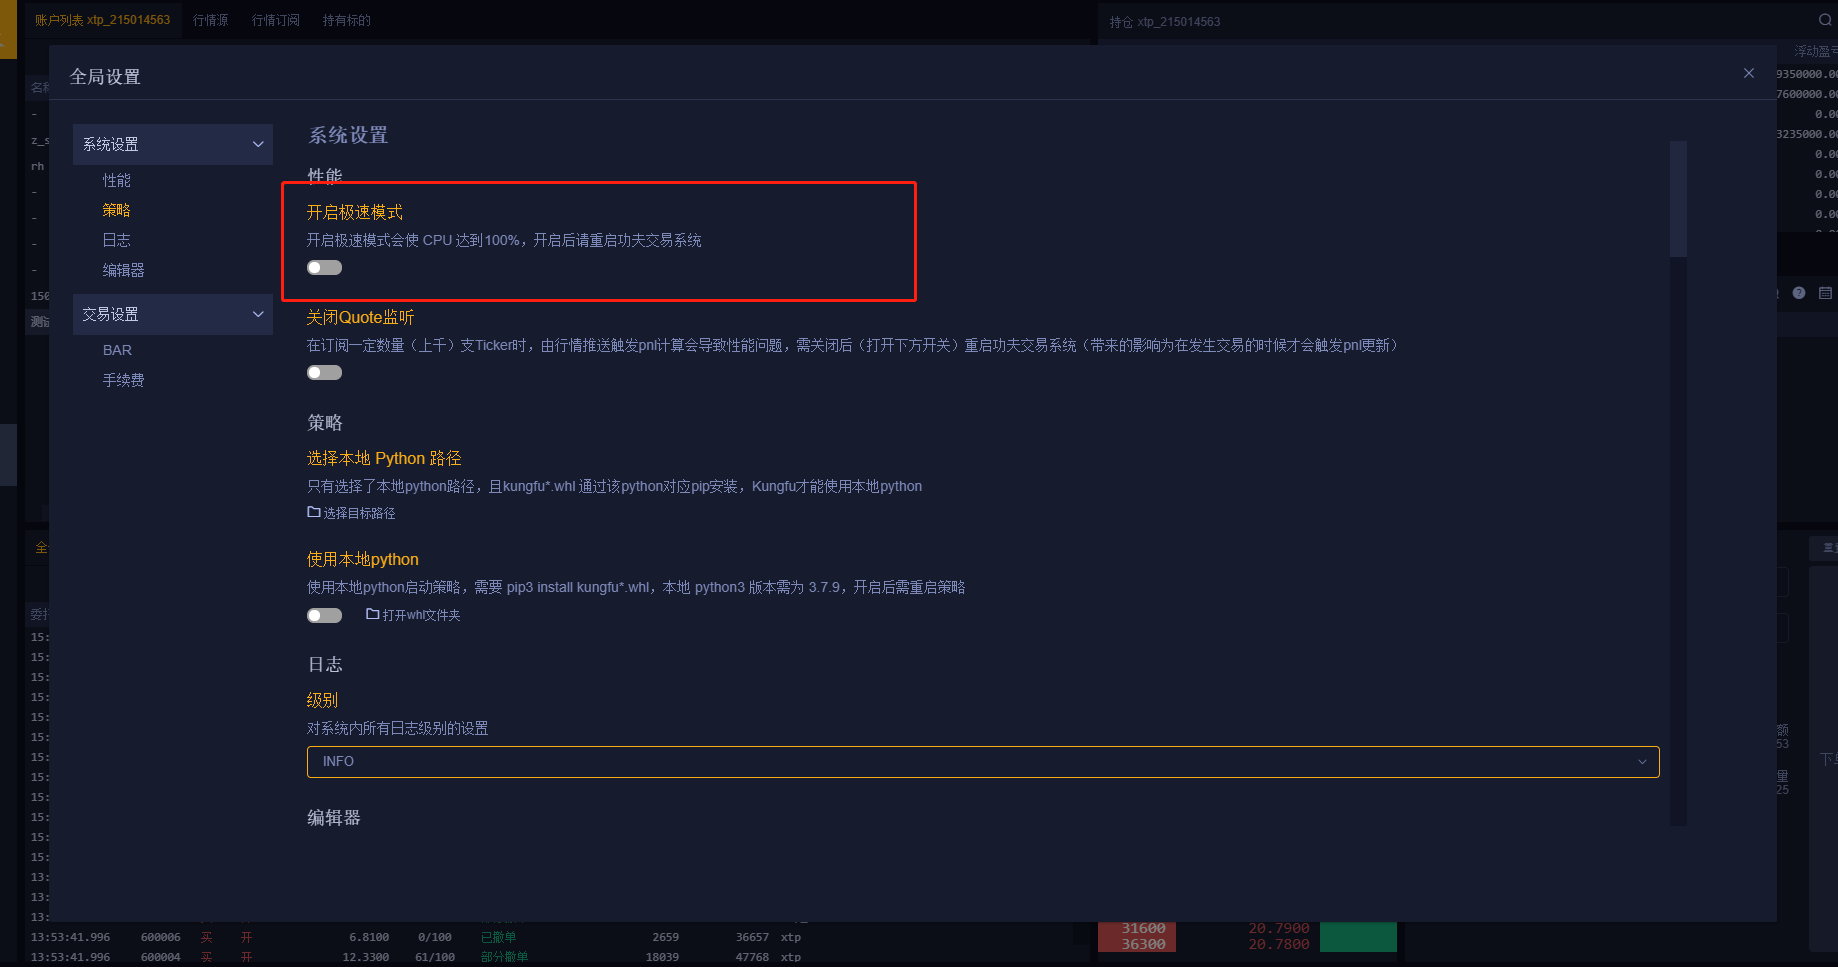The width and height of the screenshot is (1838, 967).
Task: Collapse the 交易设置 sidebar section
Action: [172, 314]
